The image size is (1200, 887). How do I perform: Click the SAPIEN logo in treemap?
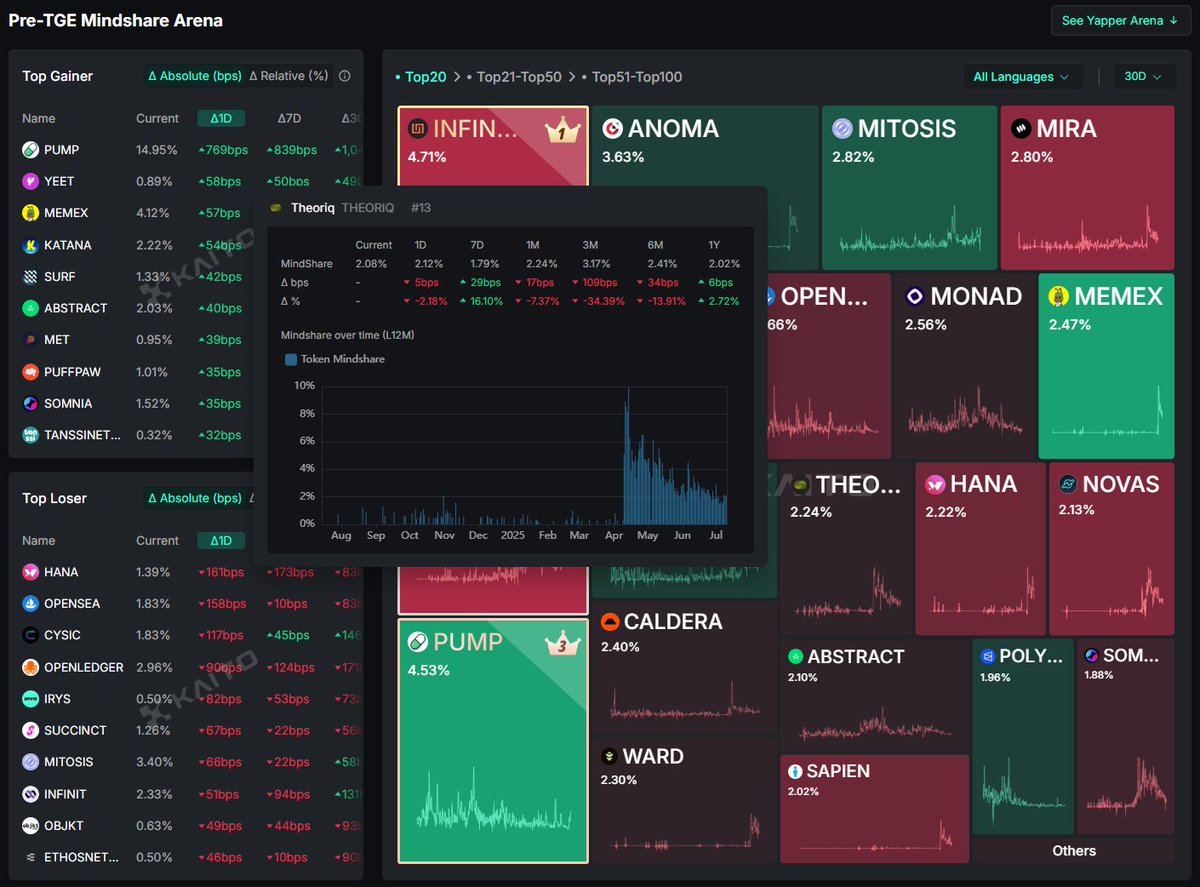coord(795,771)
